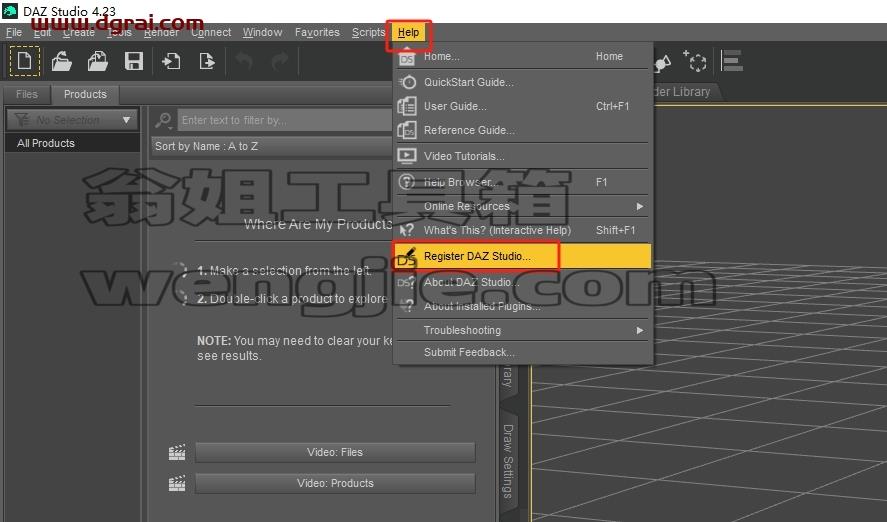Viewport: 887px width, 522px height.
Task: Click the Video: Products button
Action: click(335, 484)
